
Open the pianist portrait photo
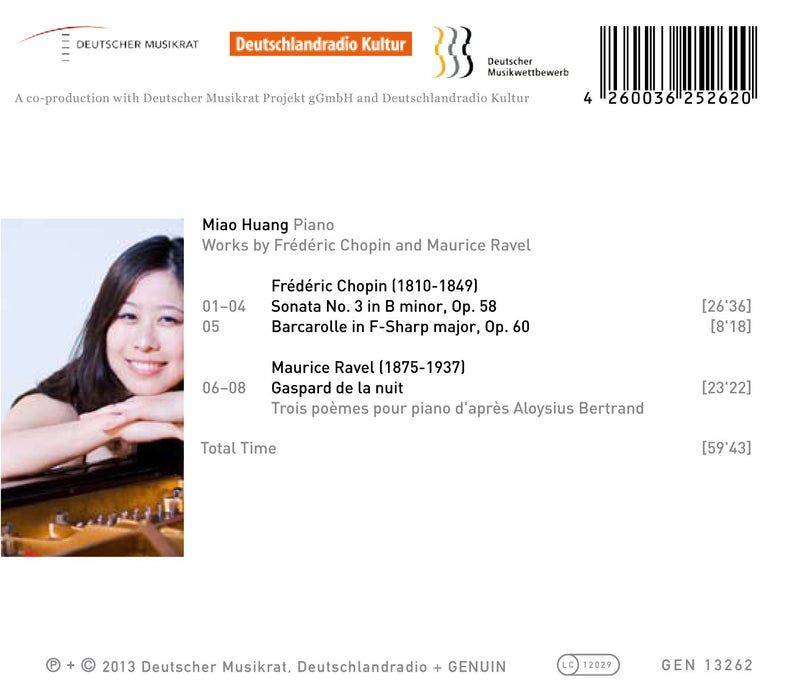[92, 388]
